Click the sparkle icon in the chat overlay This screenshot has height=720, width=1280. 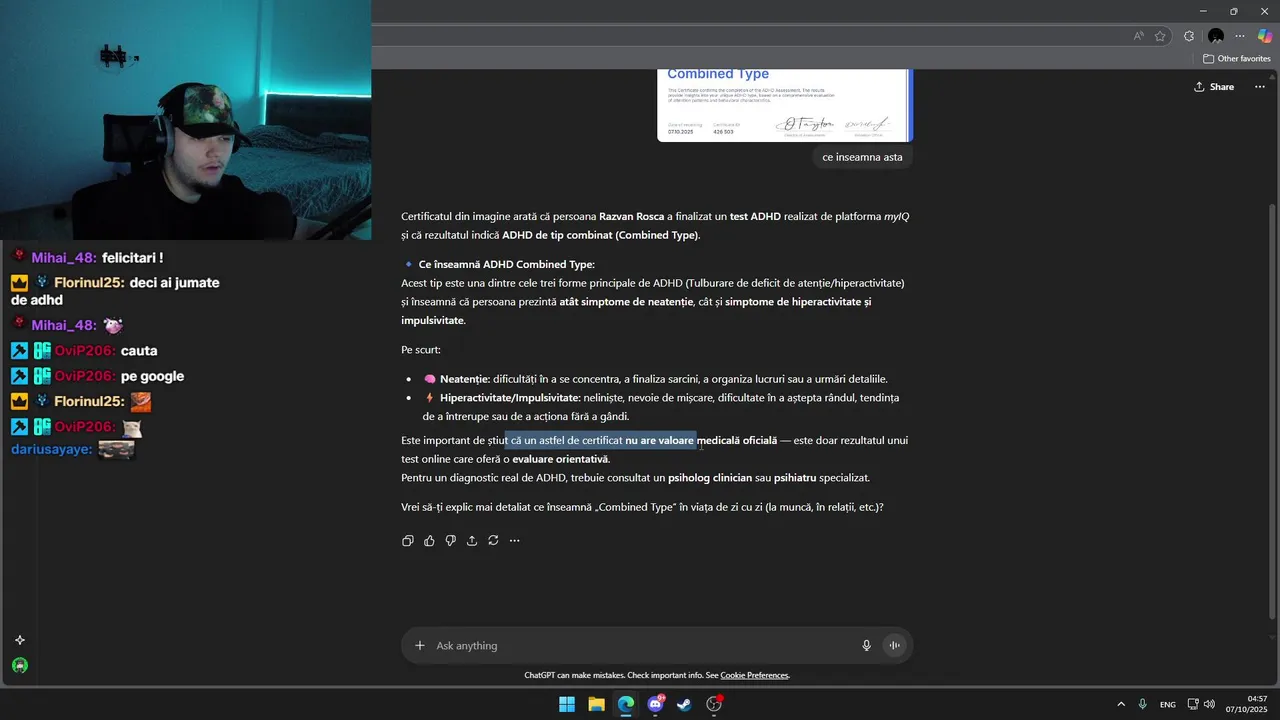[x=19, y=640]
